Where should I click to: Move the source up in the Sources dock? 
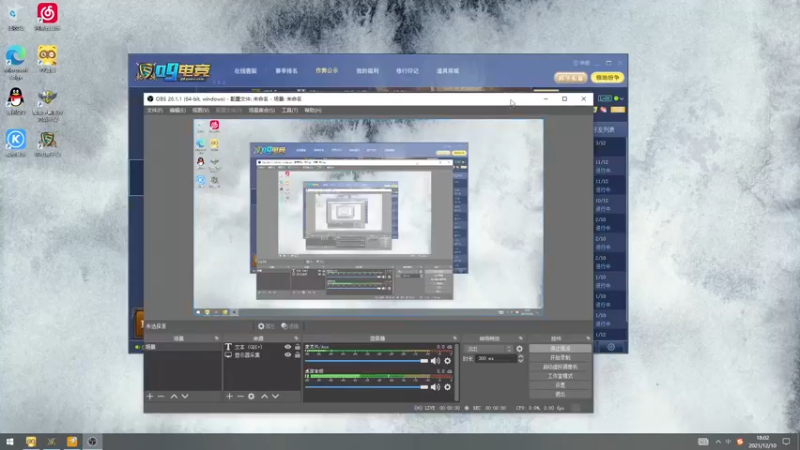(x=264, y=396)
